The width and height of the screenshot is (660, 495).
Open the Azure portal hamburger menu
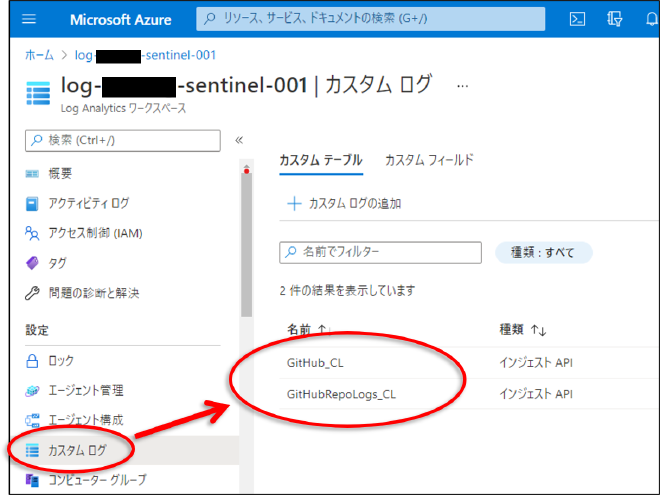[29, 19]
